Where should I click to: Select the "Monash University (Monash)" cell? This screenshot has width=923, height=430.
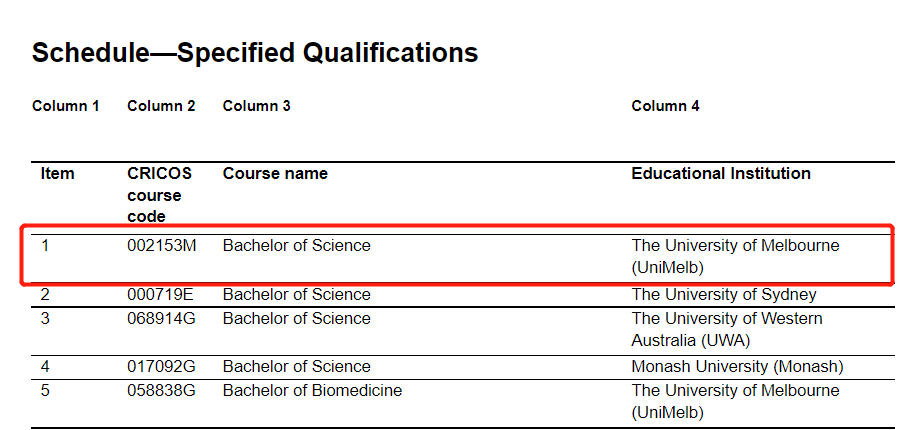click(x=737, y=367)
